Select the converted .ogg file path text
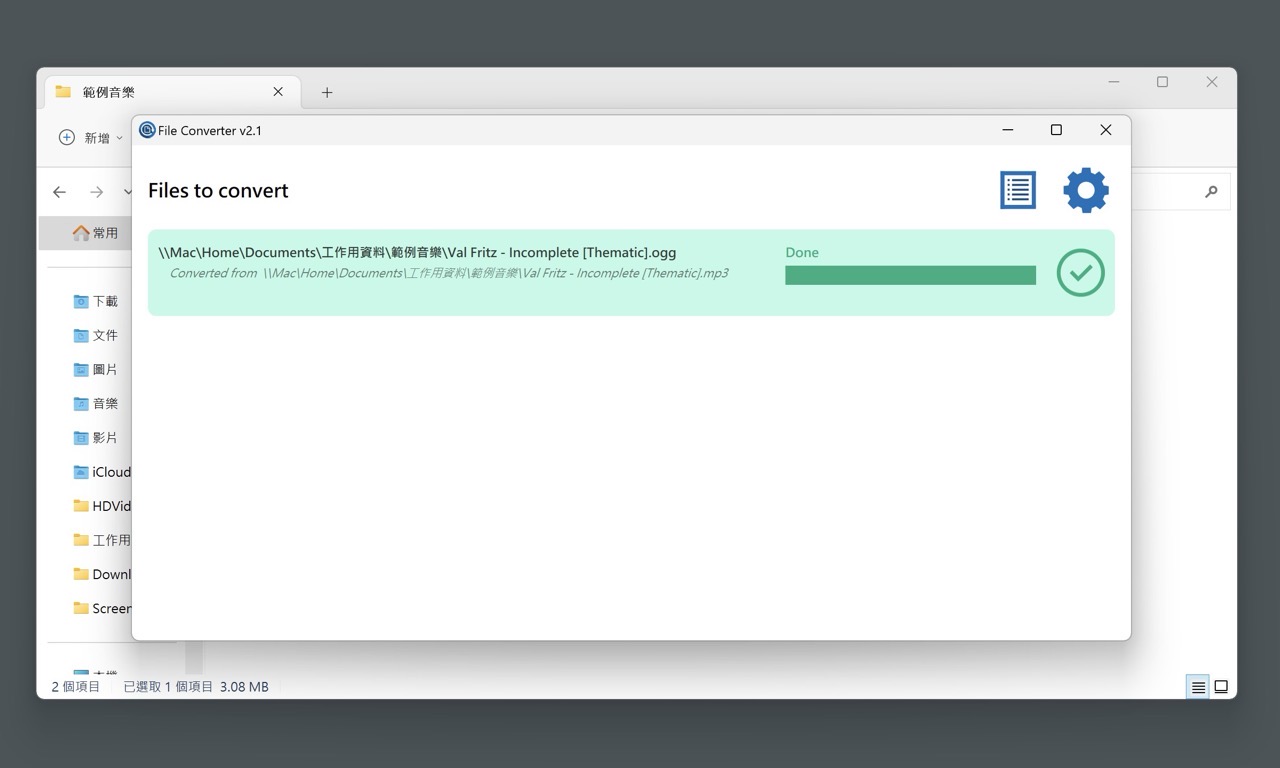 point(417,252)
